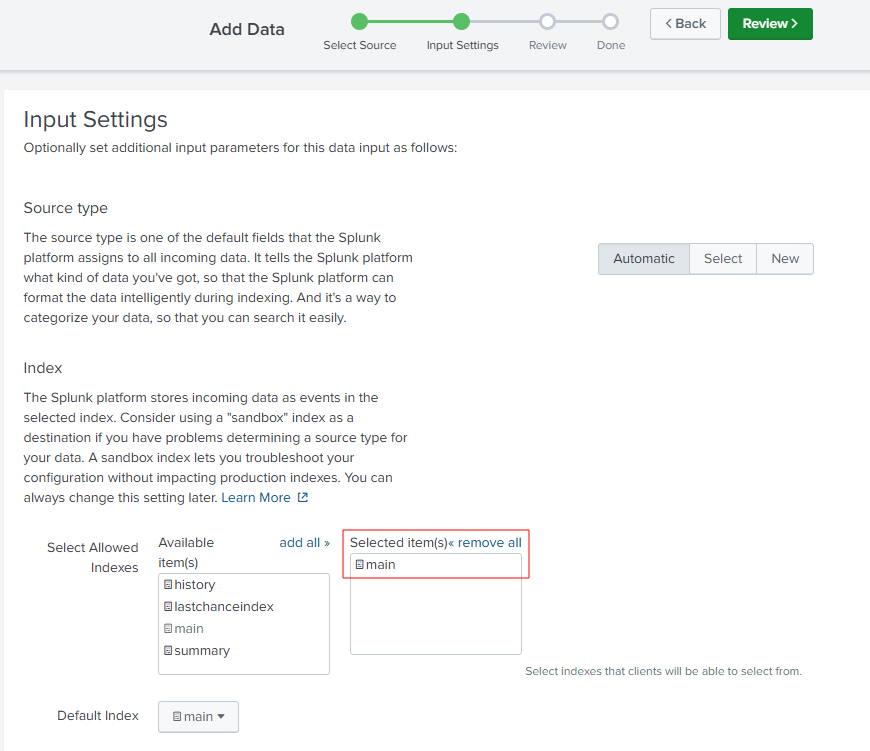Click the add all link

tap(305, 542)
